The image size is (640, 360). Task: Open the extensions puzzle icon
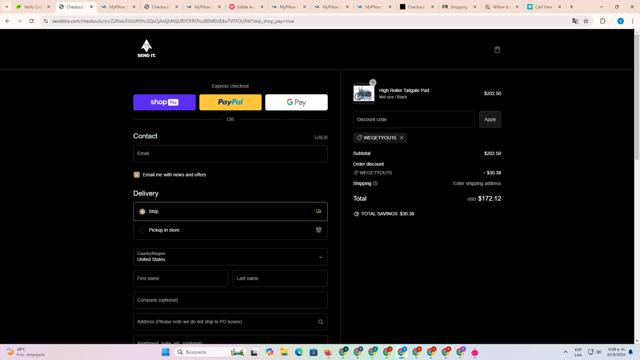(602, 21)
